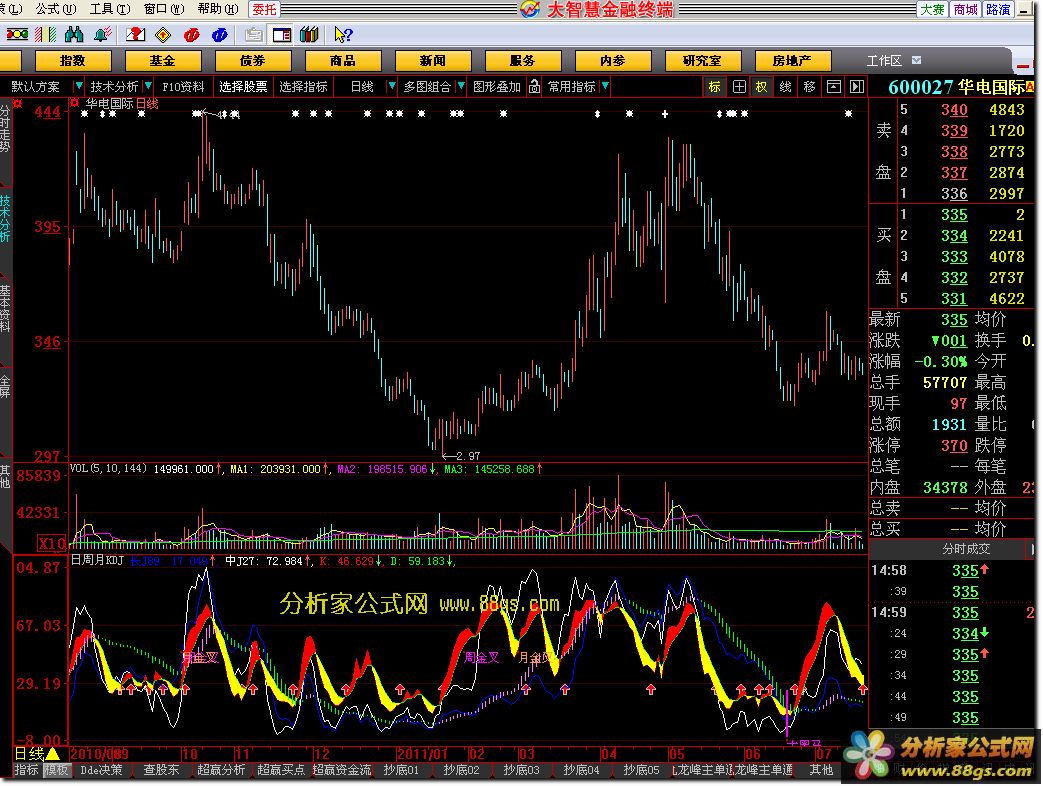
Task: Expand the 技术分析 dropdown arrow
Action: point(148,86)
